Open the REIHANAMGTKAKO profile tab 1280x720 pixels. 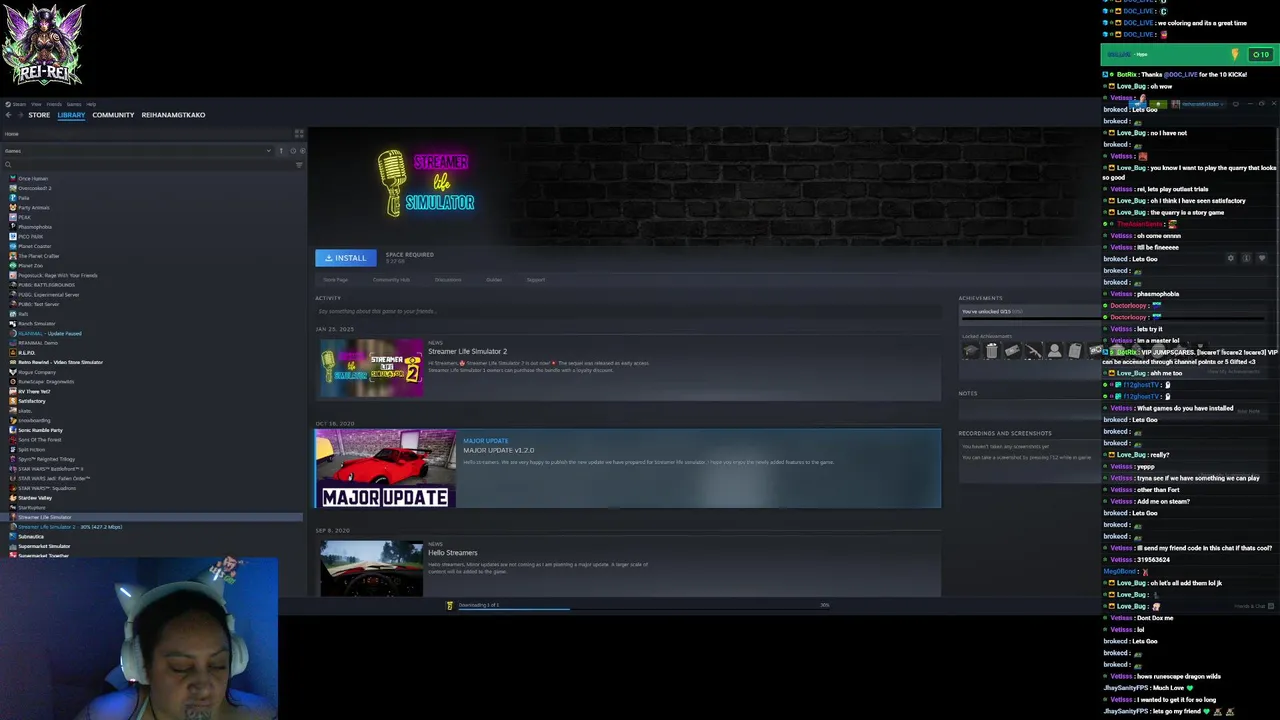[173, 115]
